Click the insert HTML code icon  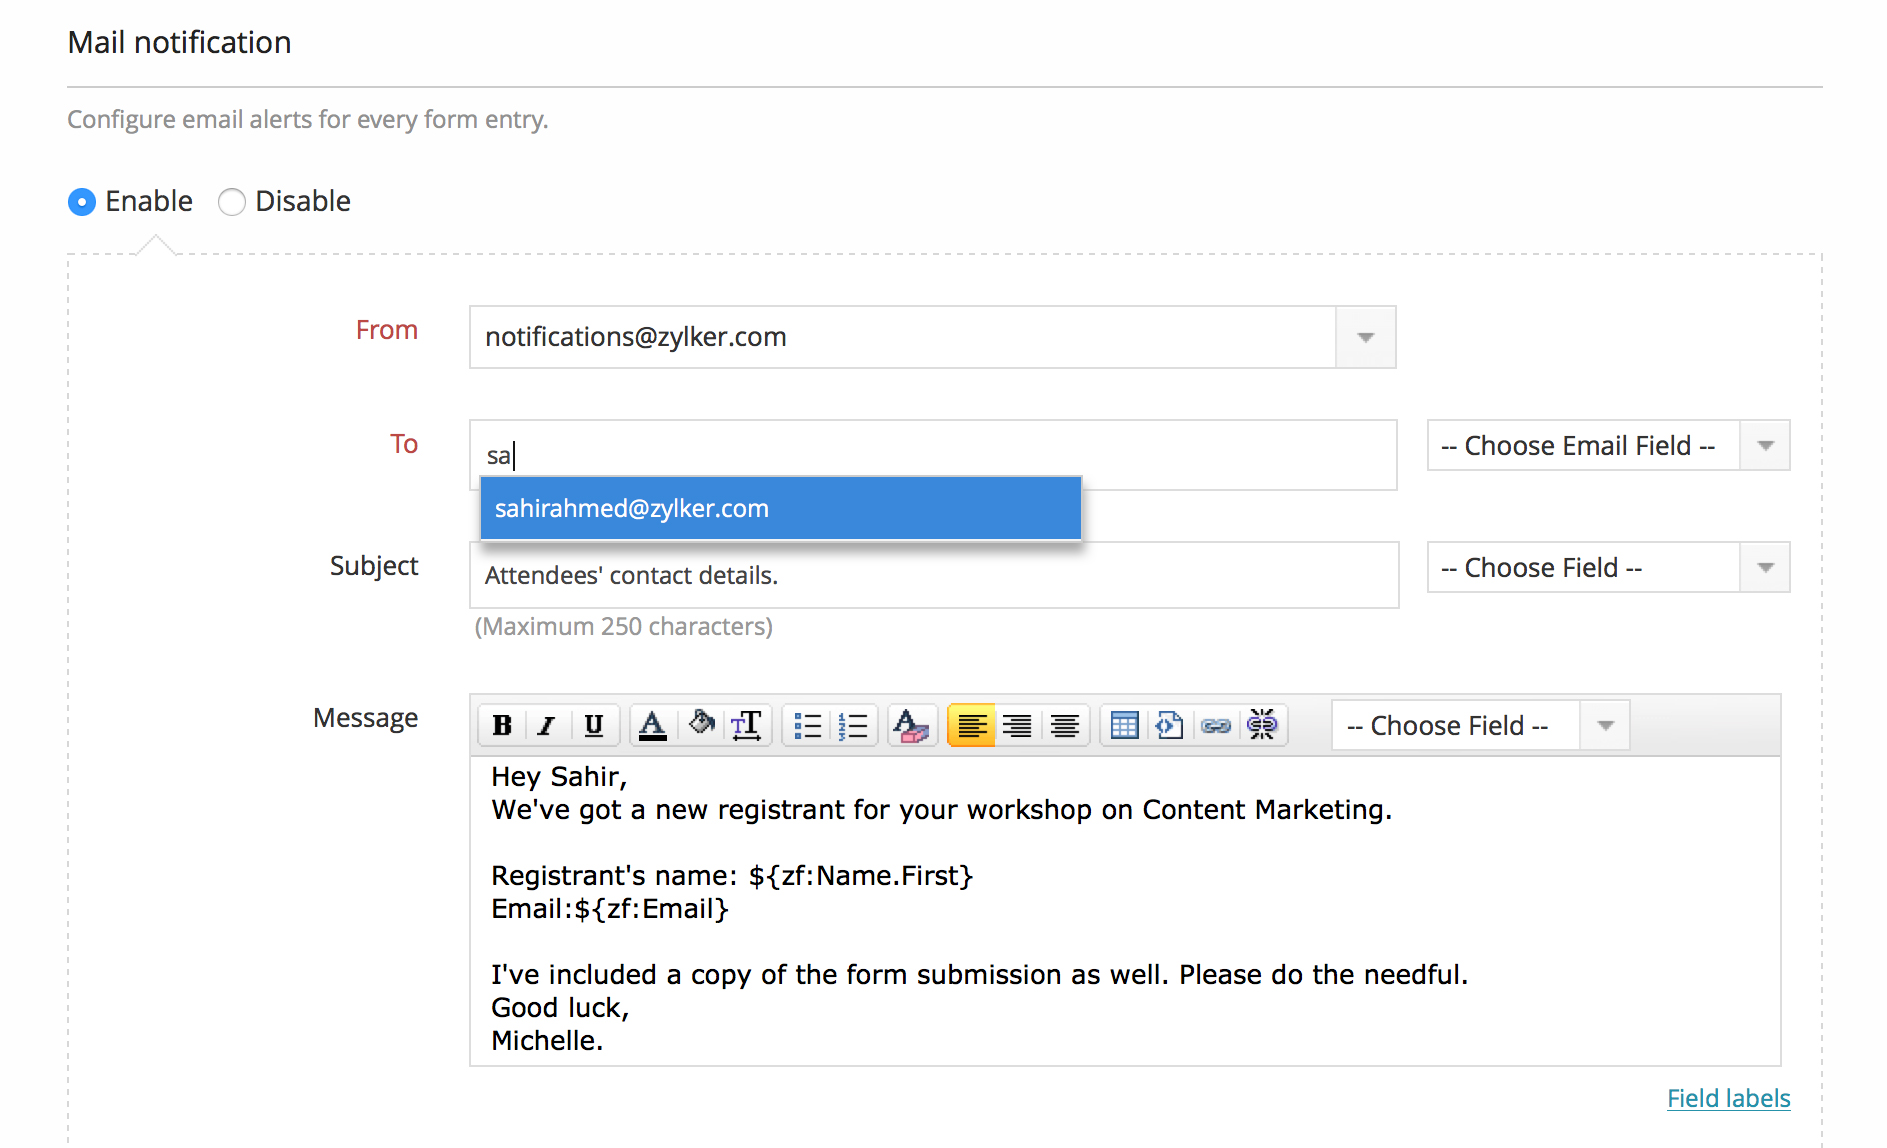tap(1170, 725)
